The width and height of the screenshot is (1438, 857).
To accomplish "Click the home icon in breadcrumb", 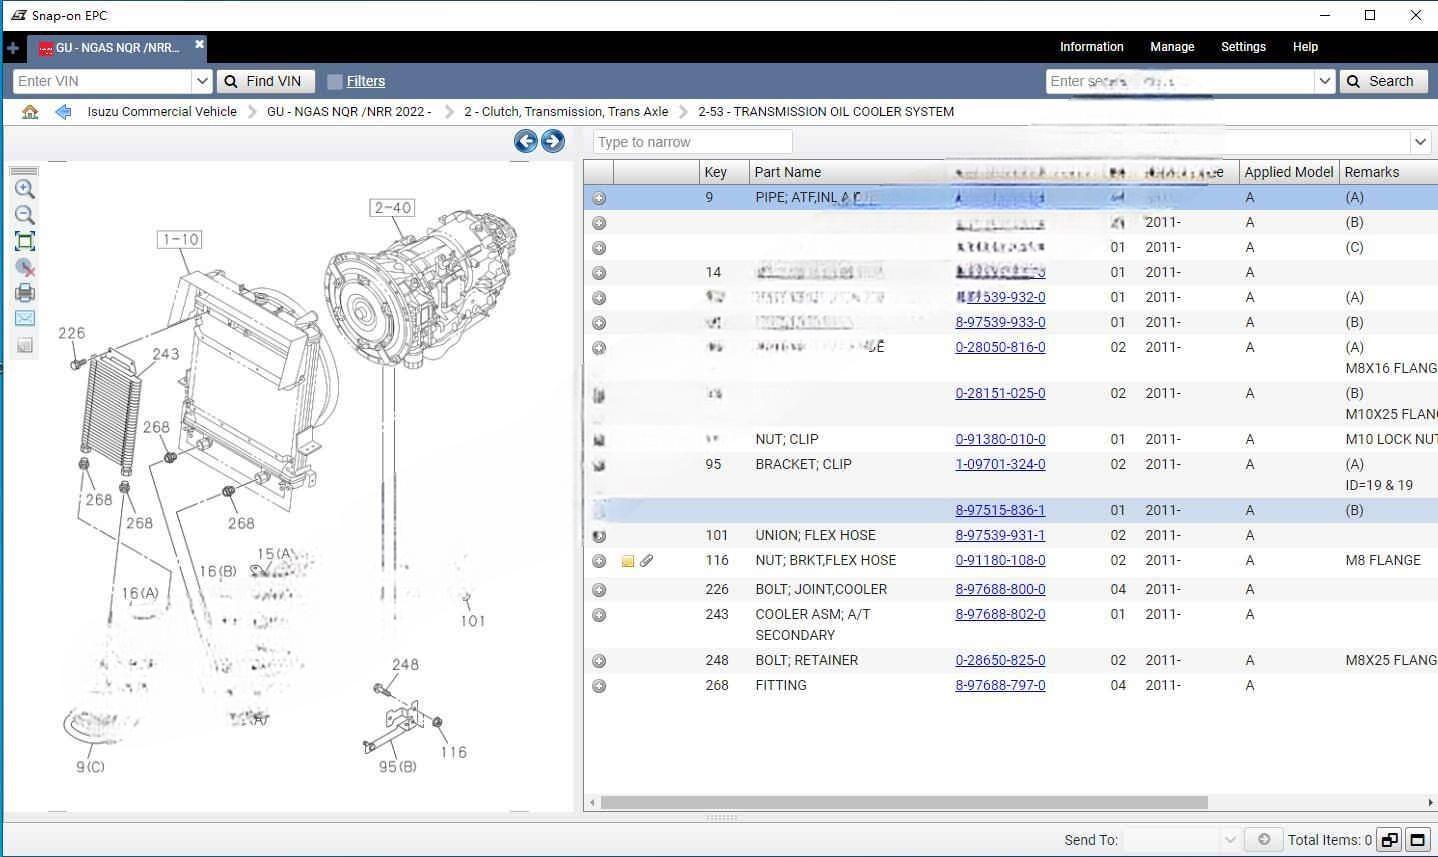I will tap(30, 112).
